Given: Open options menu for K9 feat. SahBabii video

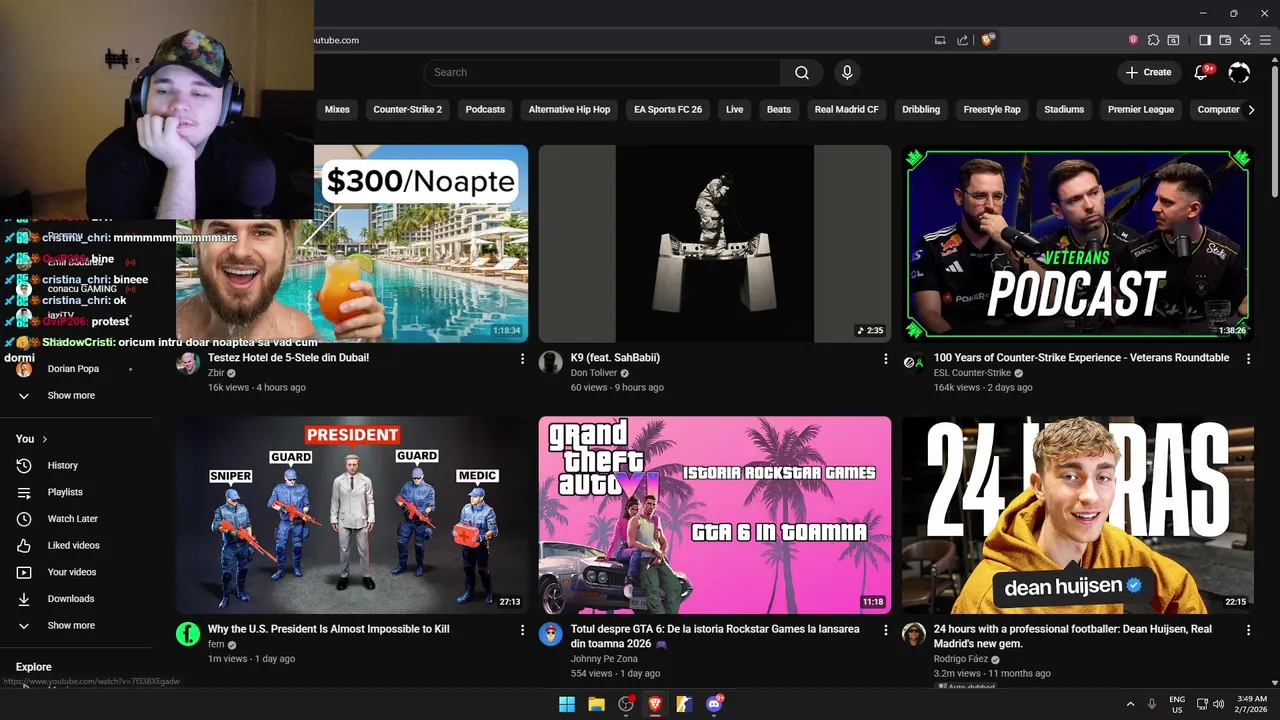Looking at the screenshot, I should click(x=885, y=358).
